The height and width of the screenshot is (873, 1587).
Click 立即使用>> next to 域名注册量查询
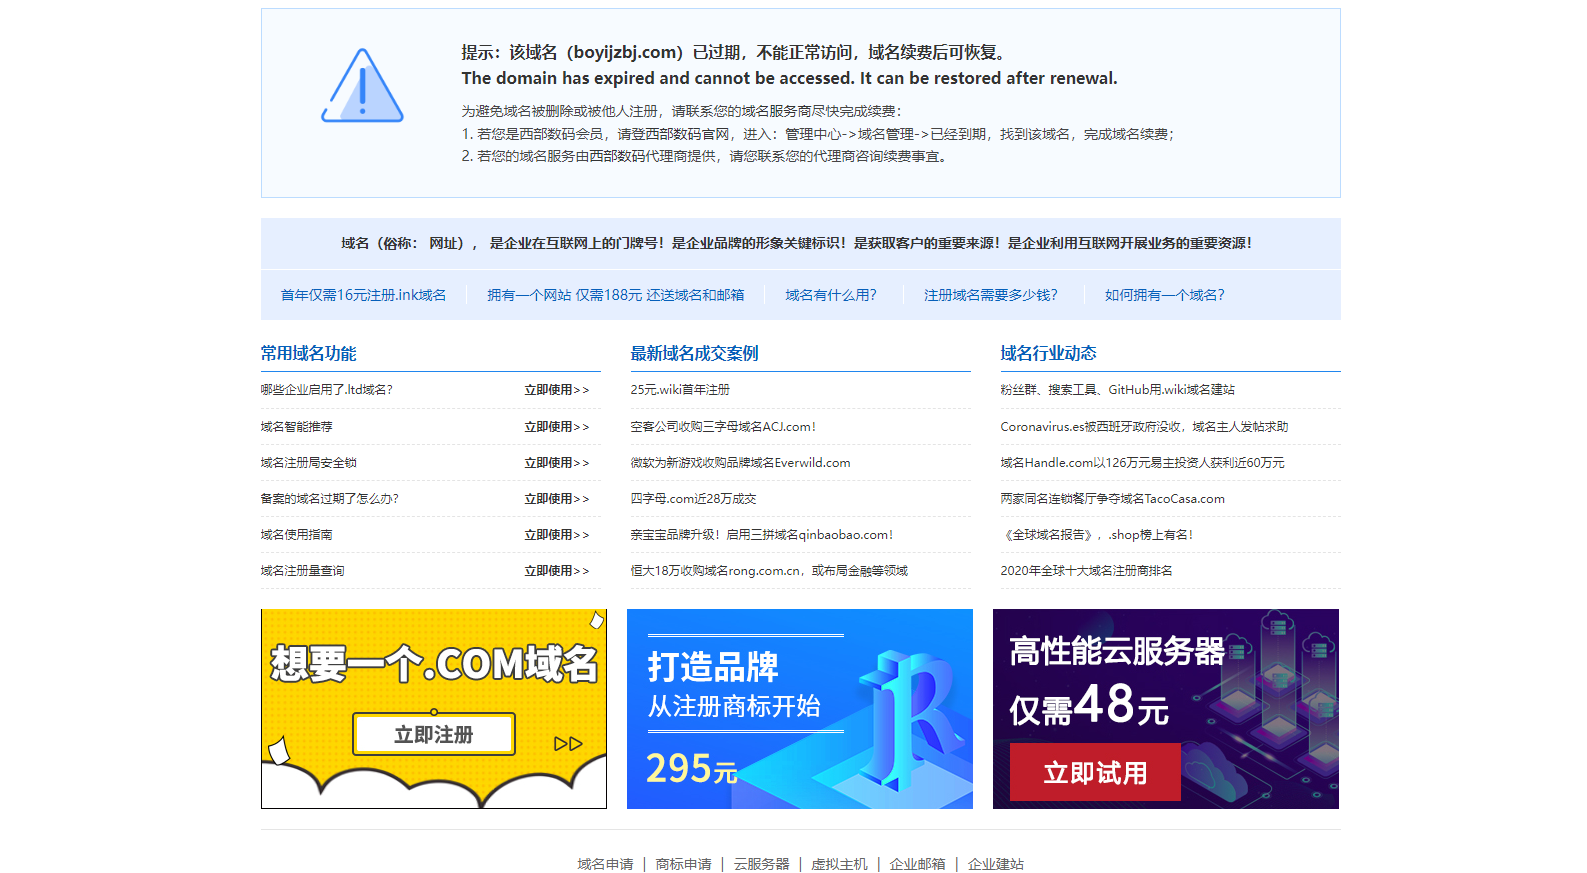pyautogui.click(x=556, y=571)
